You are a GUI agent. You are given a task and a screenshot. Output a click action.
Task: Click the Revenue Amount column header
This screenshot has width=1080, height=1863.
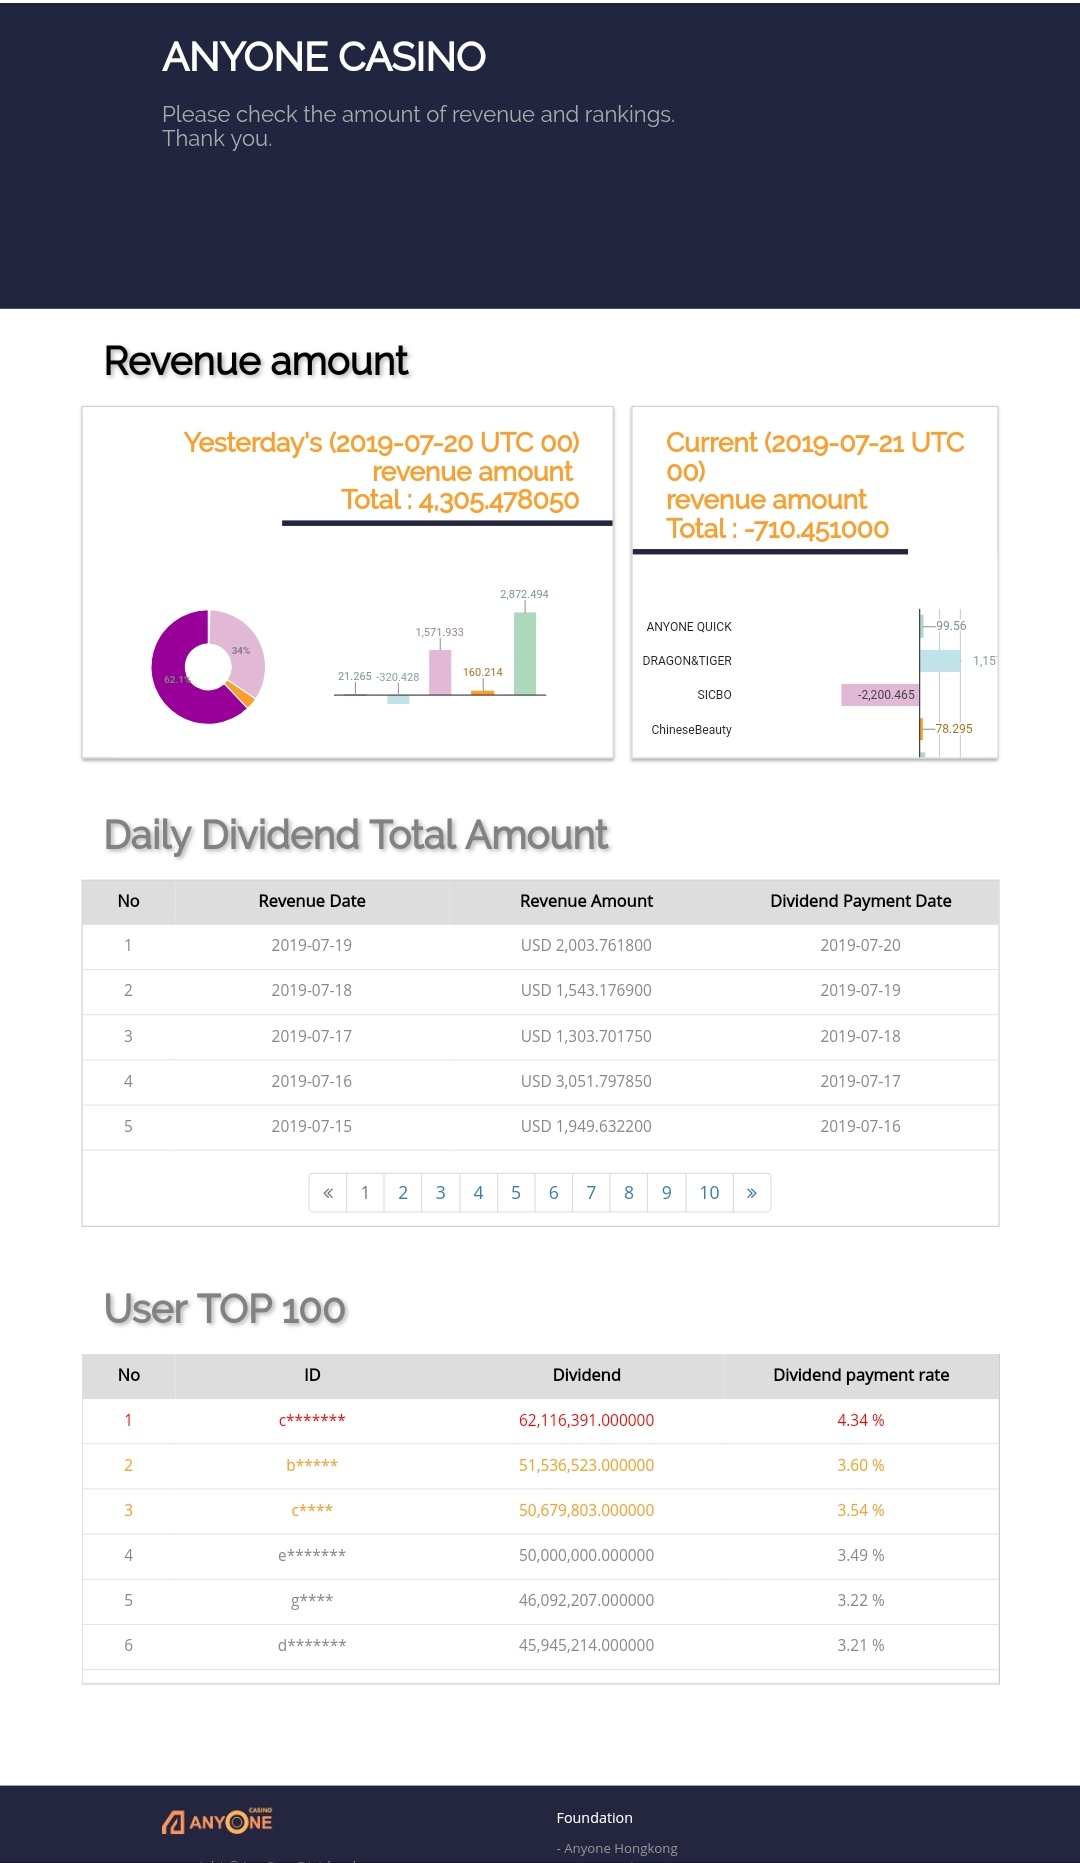click(x=586, y=901)
